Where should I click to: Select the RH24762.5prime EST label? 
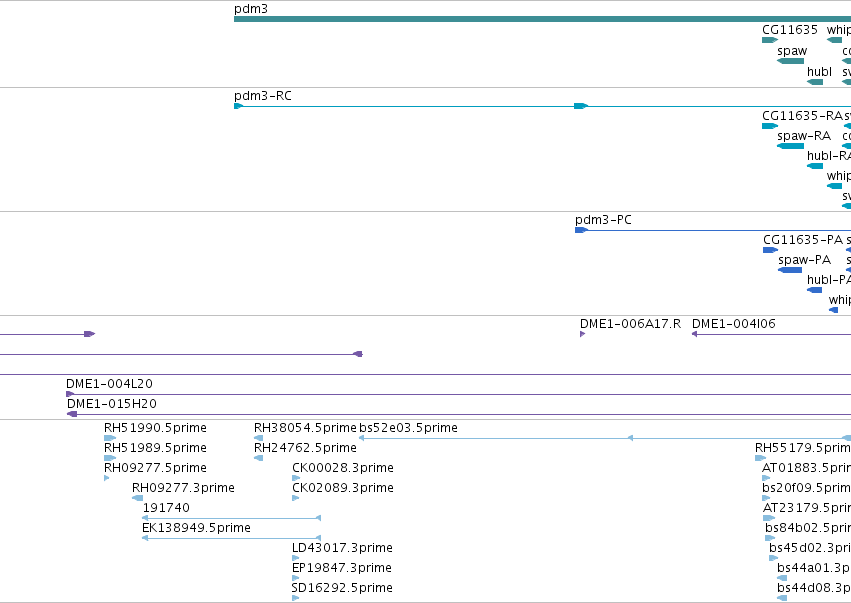coord(305,448)
